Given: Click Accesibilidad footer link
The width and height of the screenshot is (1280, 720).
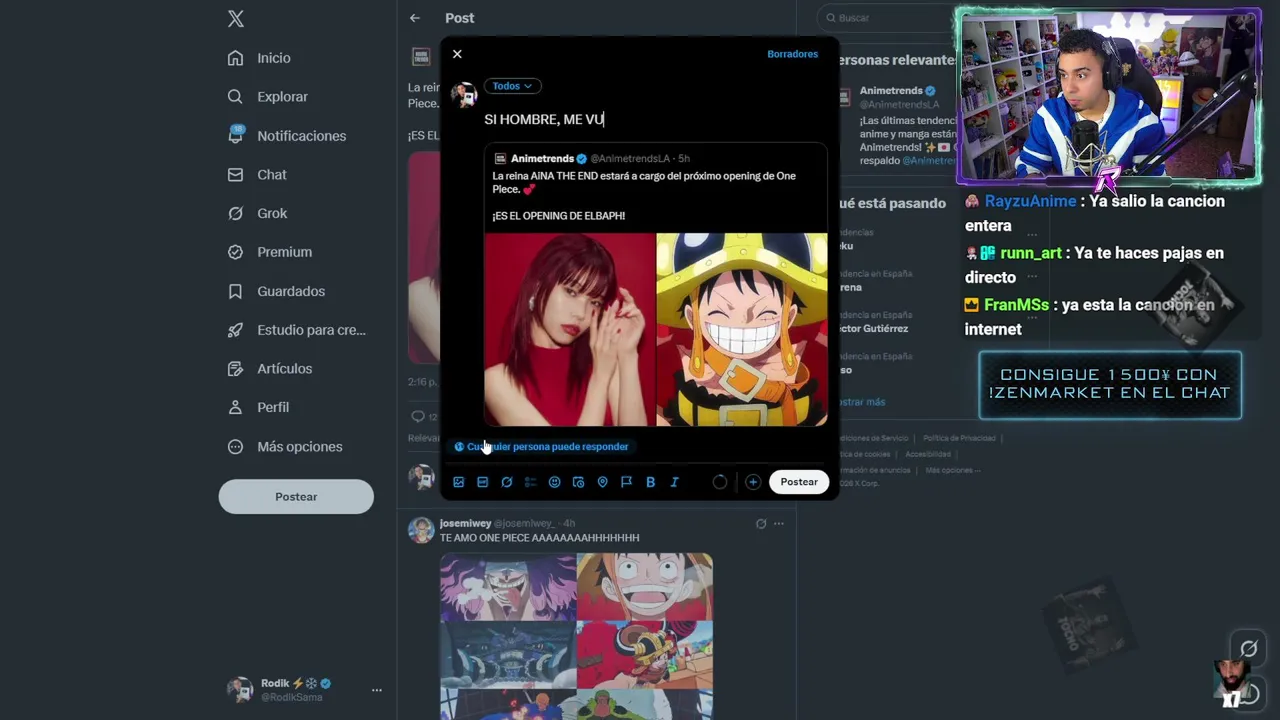Looking at the screenshot, I should [x=928, y=454].
